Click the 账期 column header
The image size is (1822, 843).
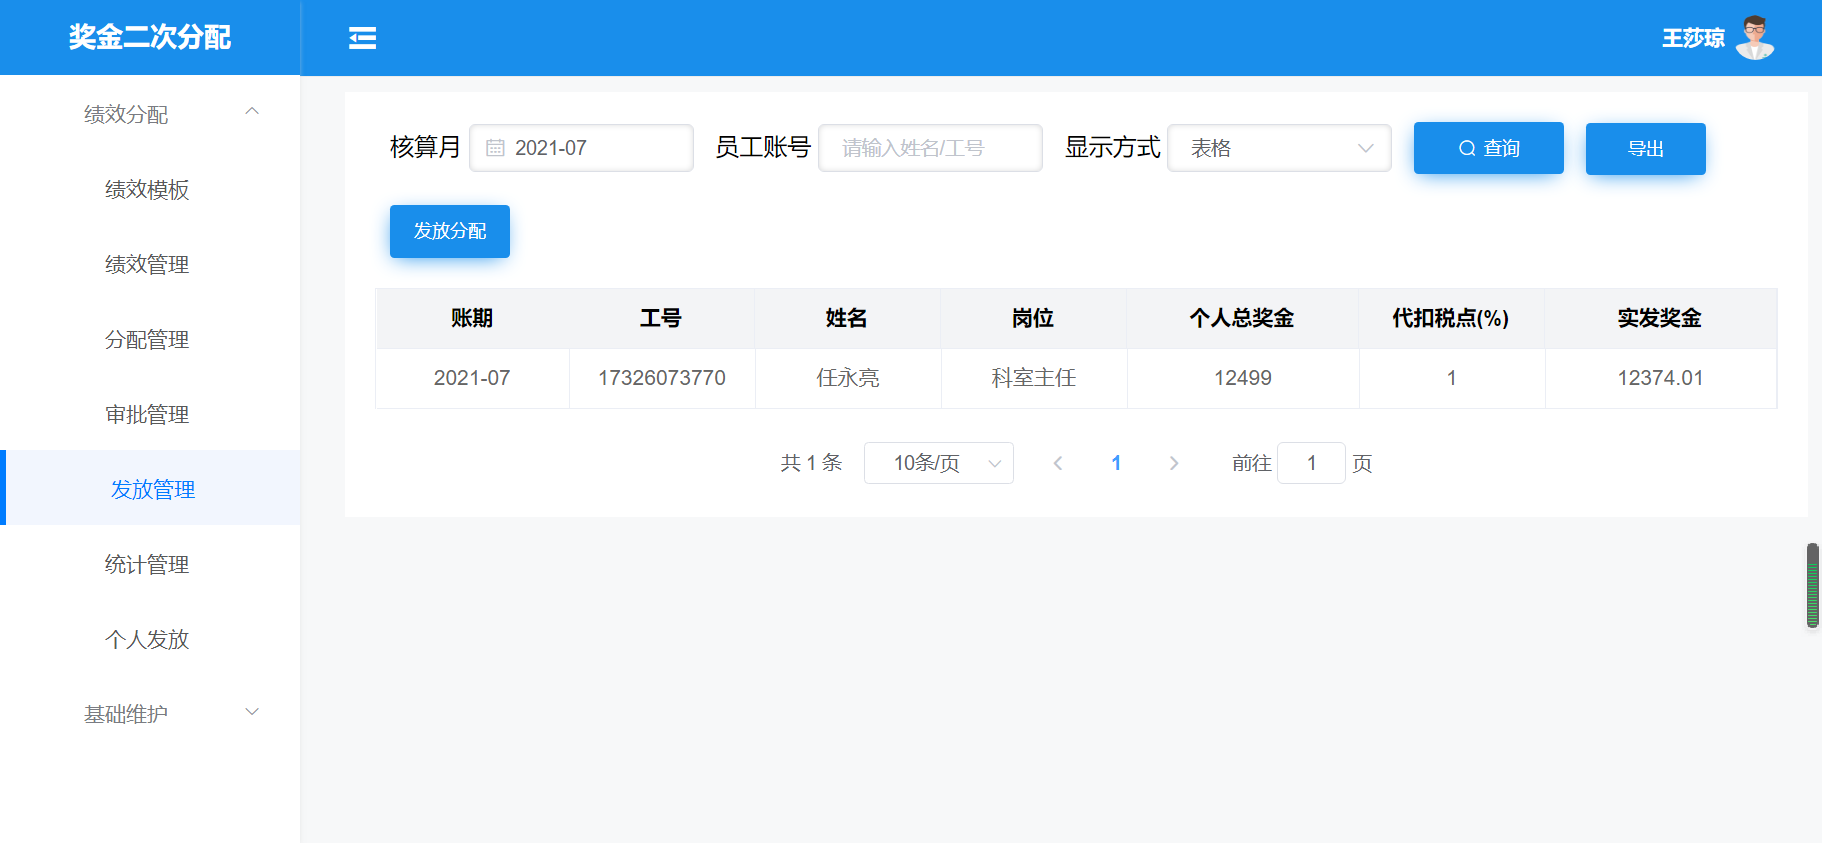point(472,318)
